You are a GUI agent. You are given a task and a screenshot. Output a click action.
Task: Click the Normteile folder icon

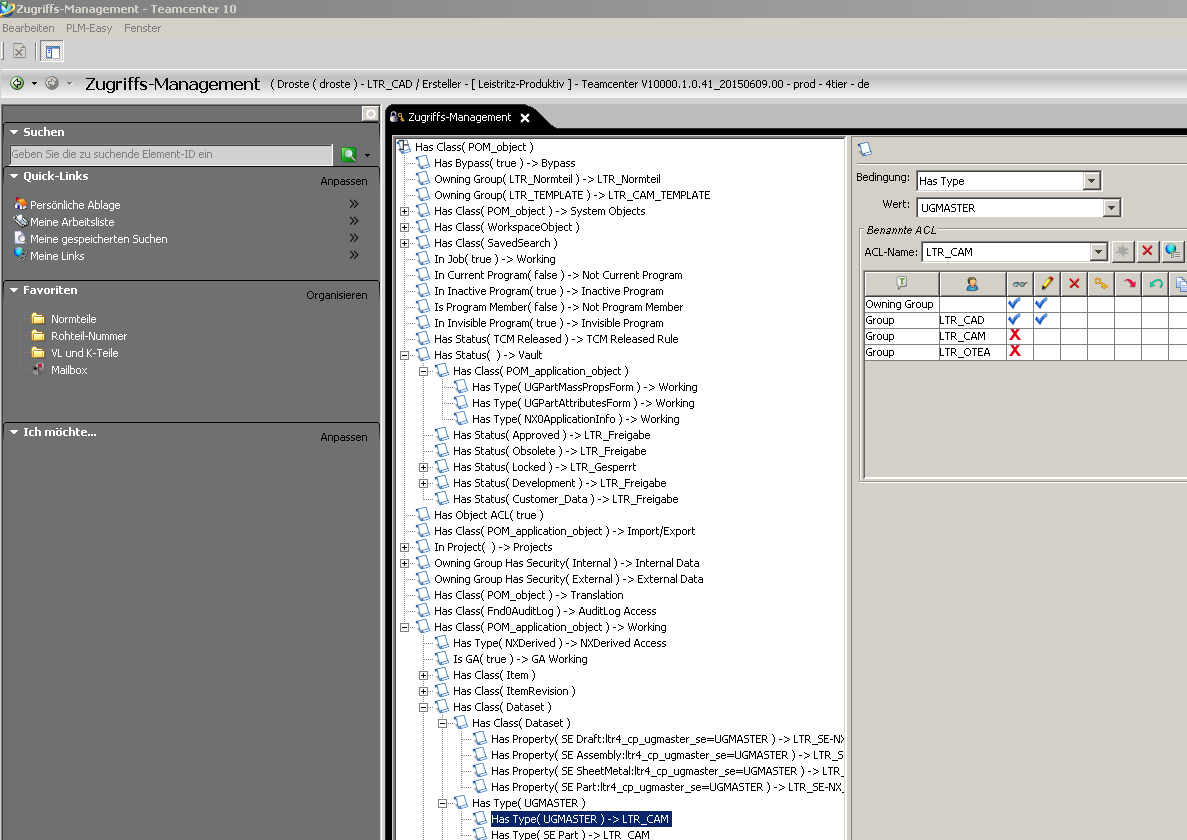38,319
